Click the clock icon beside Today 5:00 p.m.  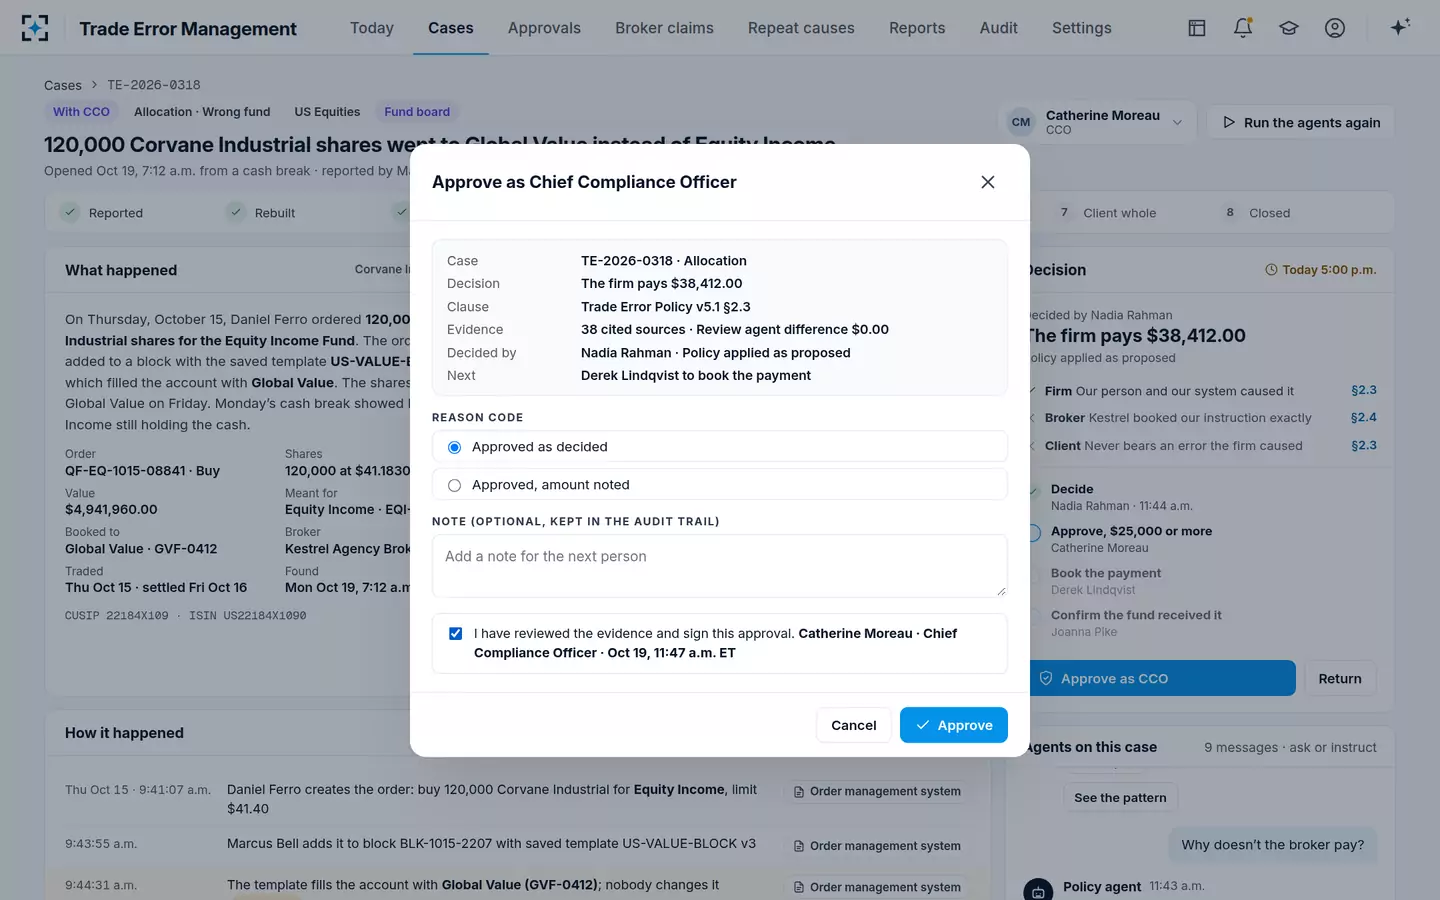(x=1271, y=270)
